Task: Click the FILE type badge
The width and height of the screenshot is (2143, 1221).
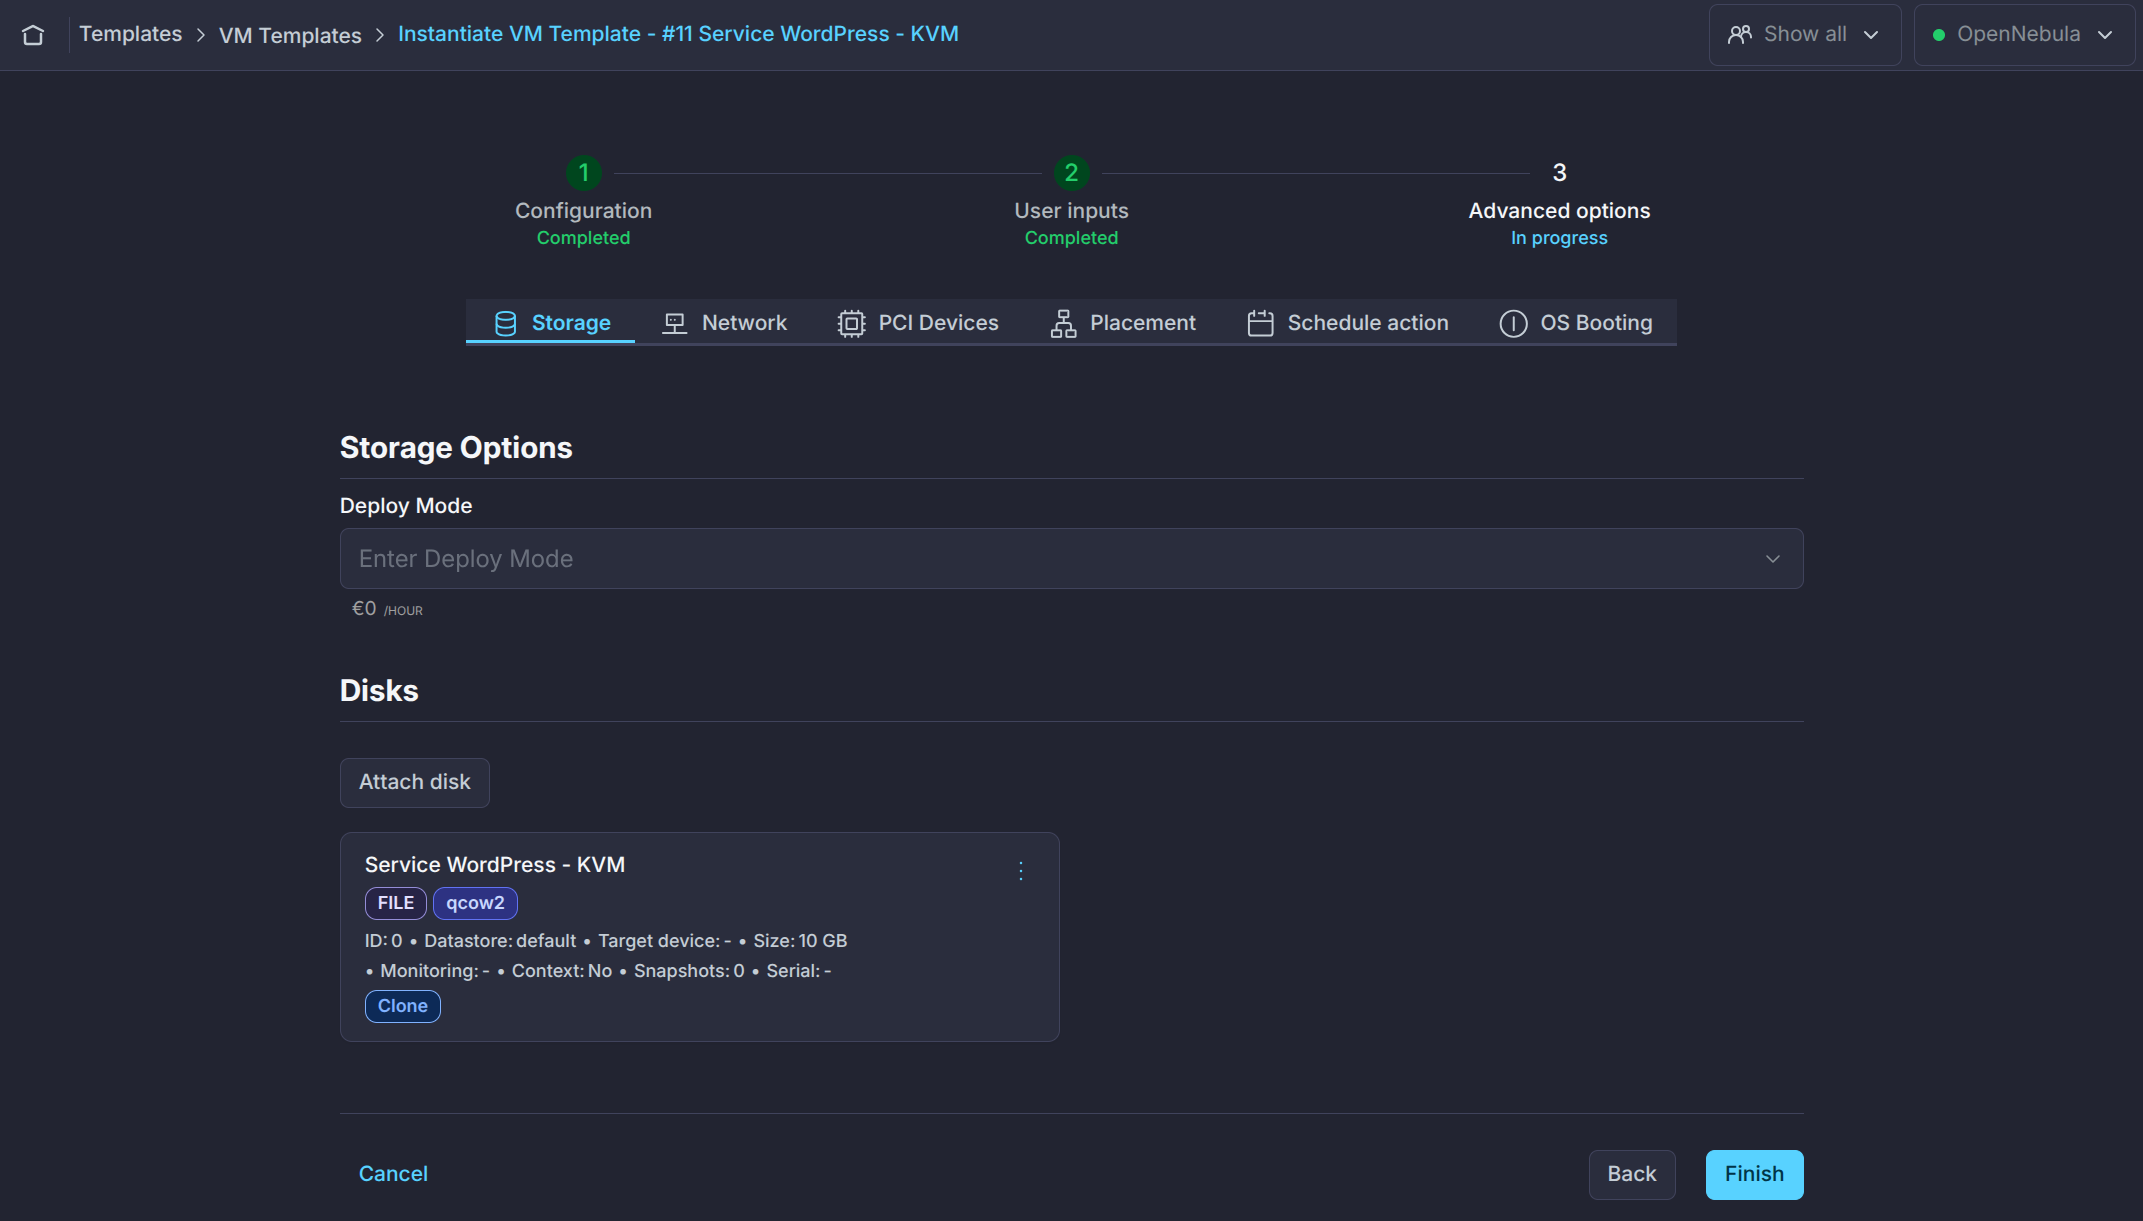Action: pos(396,903)
